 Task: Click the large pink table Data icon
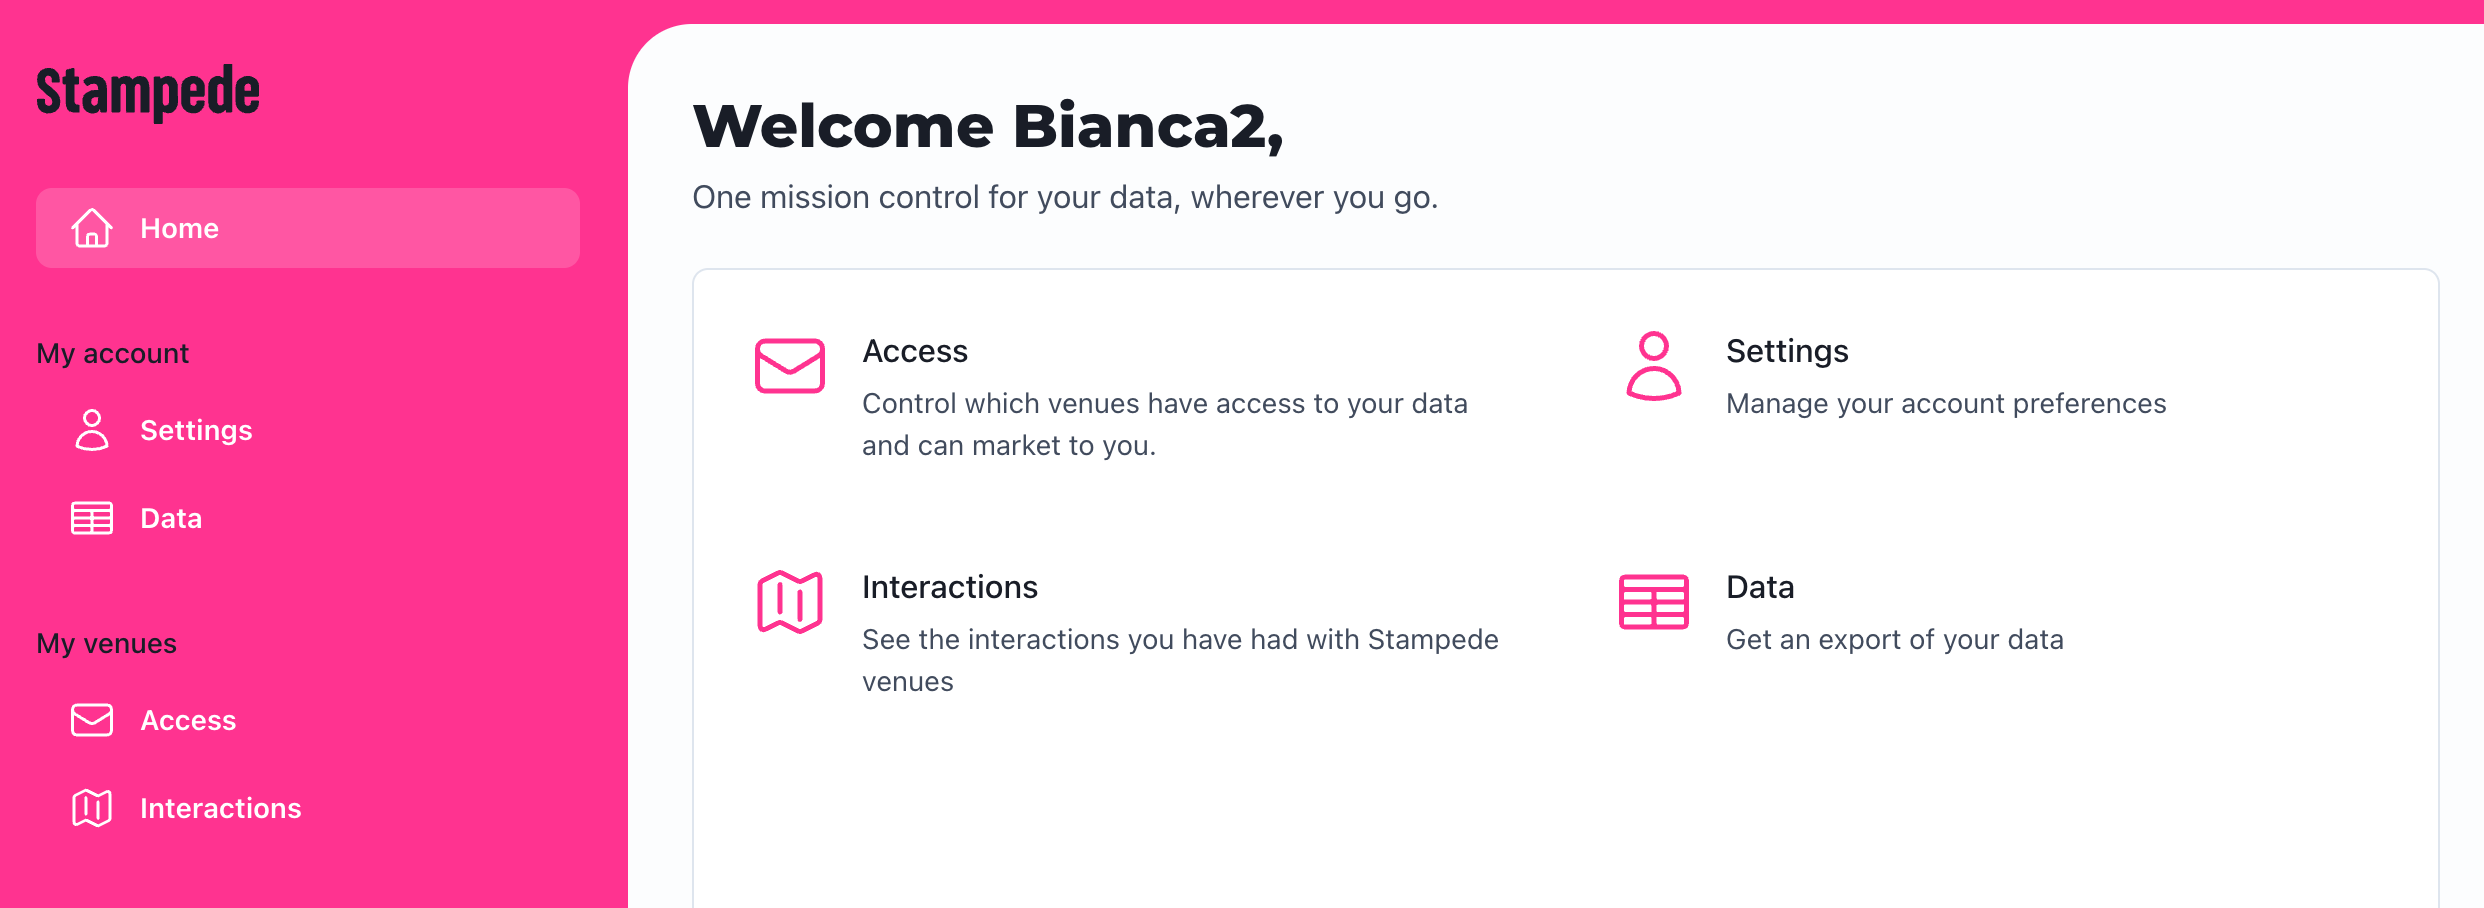click(x=1654, y=602)
